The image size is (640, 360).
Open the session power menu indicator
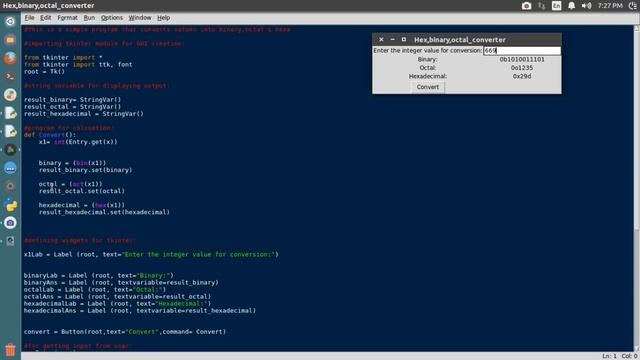pos(633,6)
